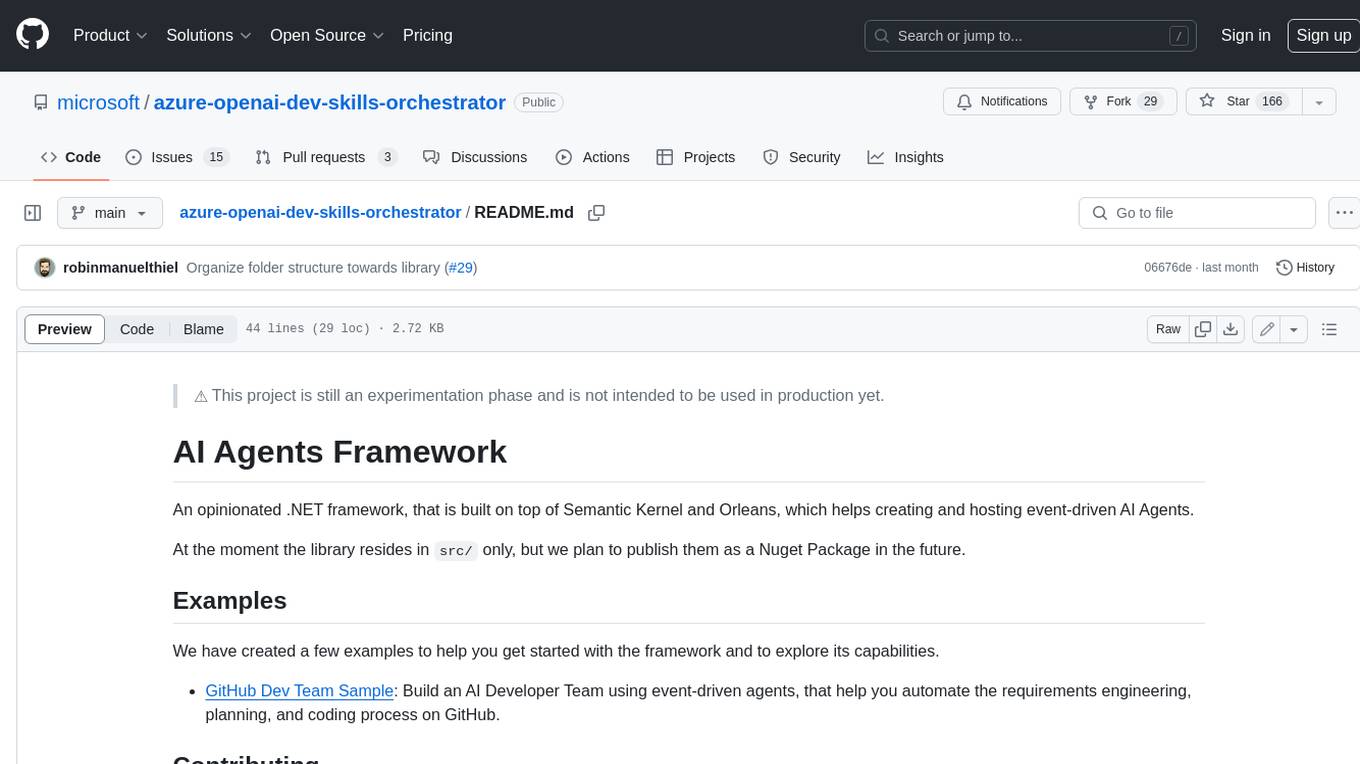
Task: Open the Discussions tab
Action: pos(475,157)
